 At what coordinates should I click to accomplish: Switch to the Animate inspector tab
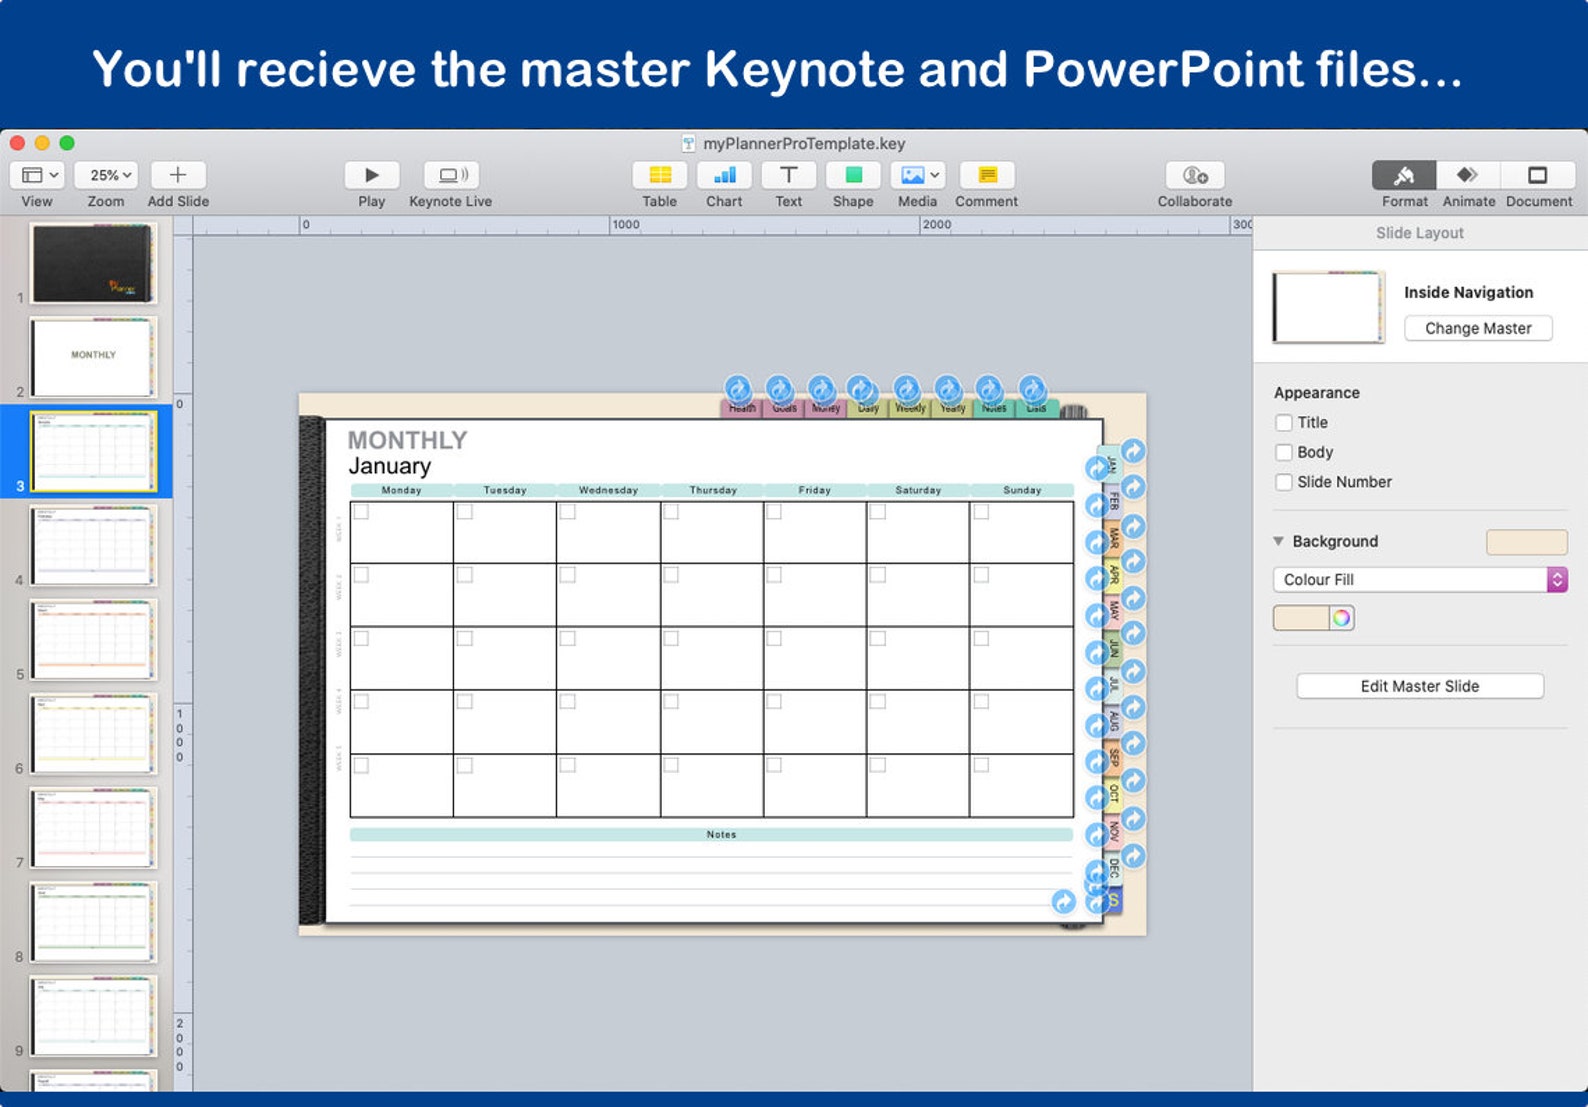tap(1468, 175)
